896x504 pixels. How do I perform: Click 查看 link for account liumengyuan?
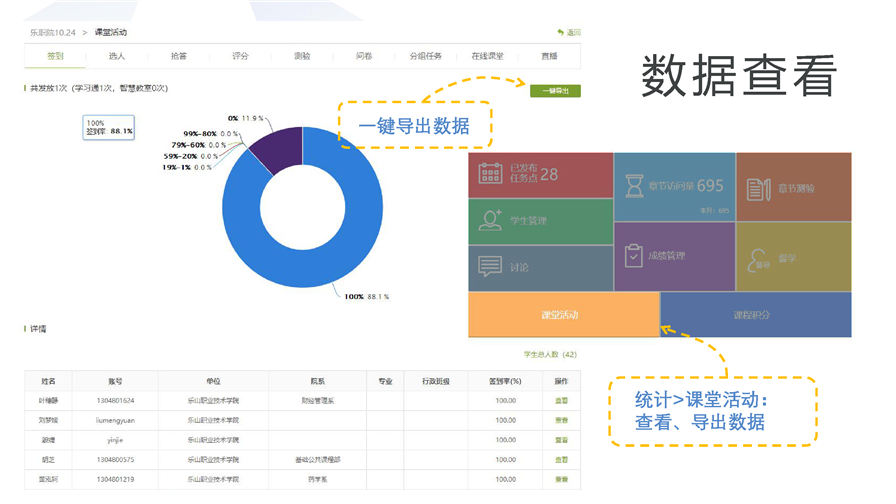point(561,420)
